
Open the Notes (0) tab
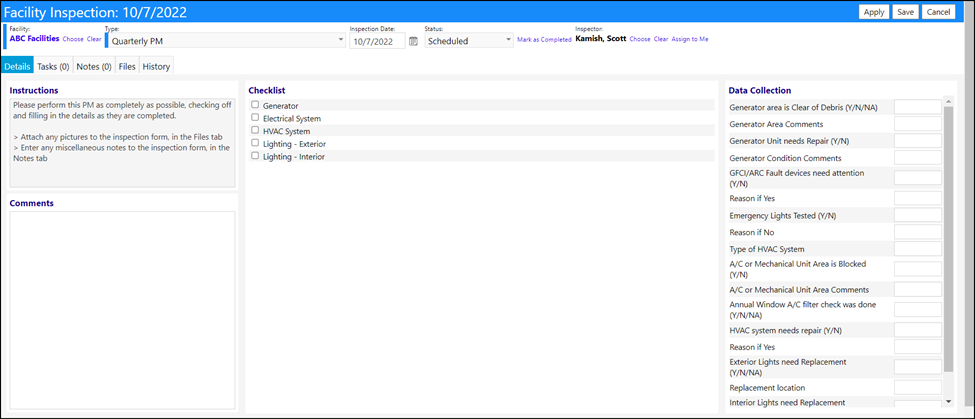(x=94, y=67)
